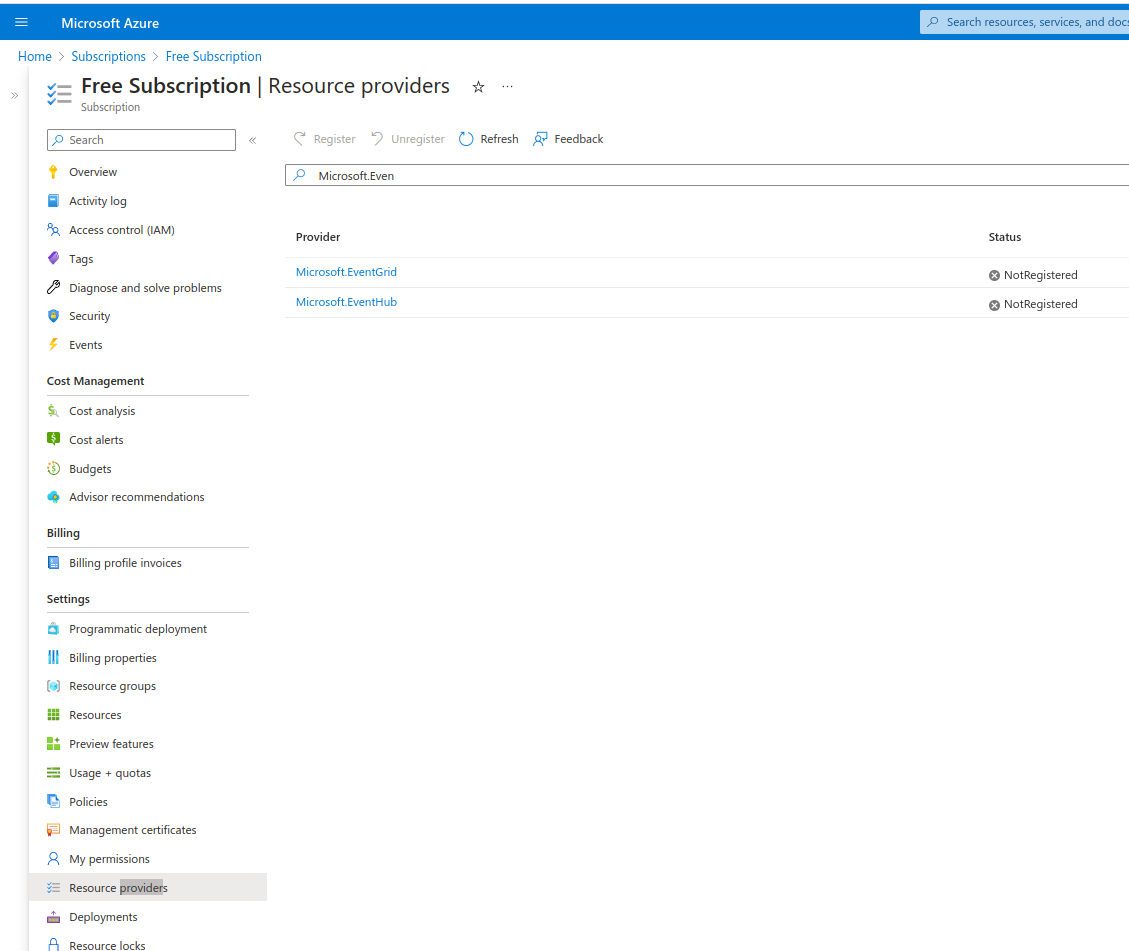The height and width of the screenshot is (951, 1129).
Task: Click the Resources grid icon
Action: [53, 715]
